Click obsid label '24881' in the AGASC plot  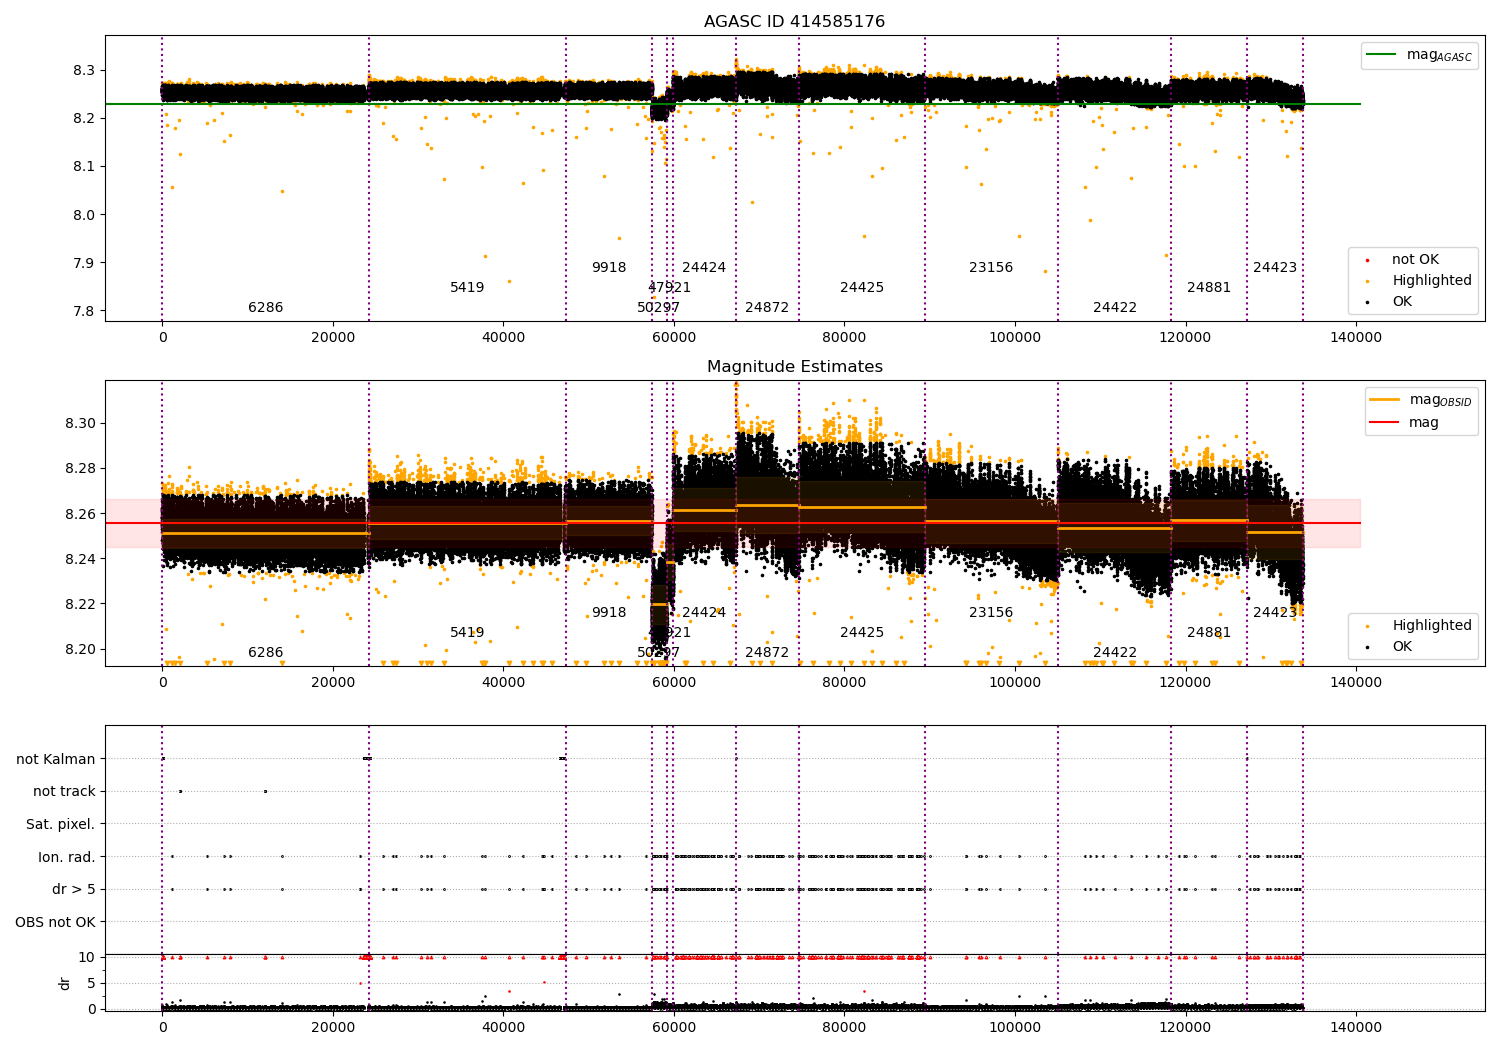(x=1209, y=288)
